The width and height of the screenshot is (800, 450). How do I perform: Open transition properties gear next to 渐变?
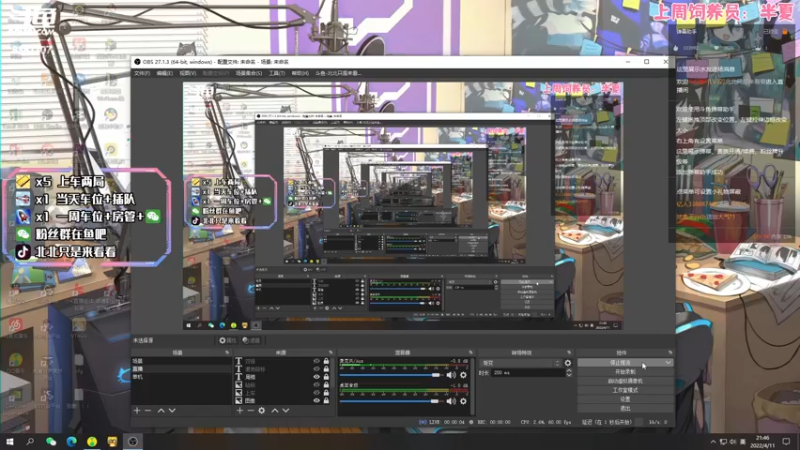coord(568,363)
